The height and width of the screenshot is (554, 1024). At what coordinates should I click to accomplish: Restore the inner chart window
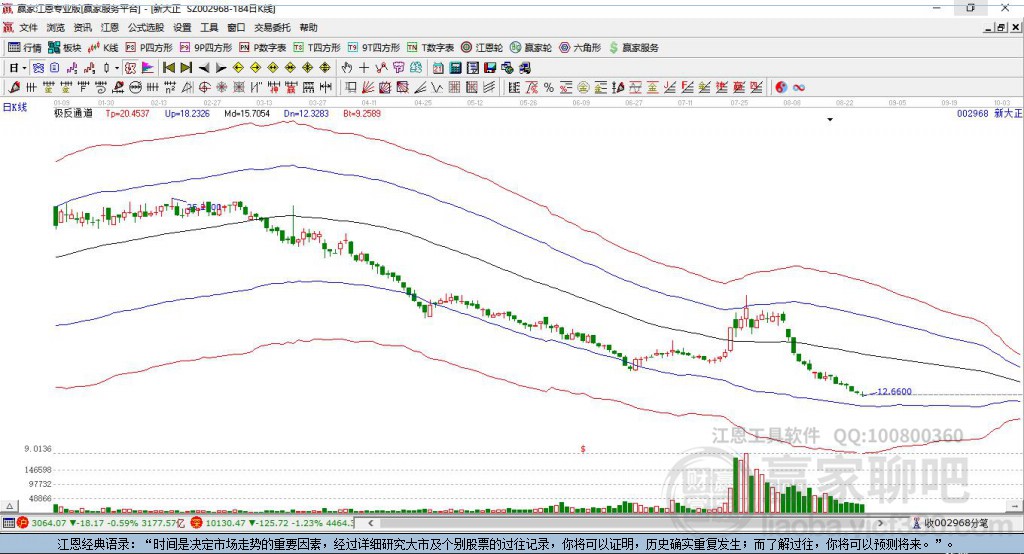[1001, 27]
